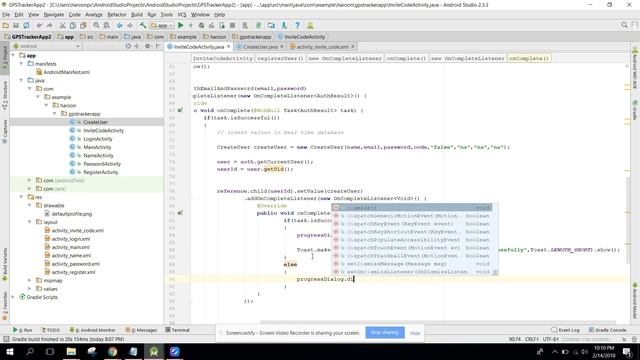Viewport: 640px width, 360px height.
Task: Expand Gradle Scripts node
Action: (x=13, y=297)
